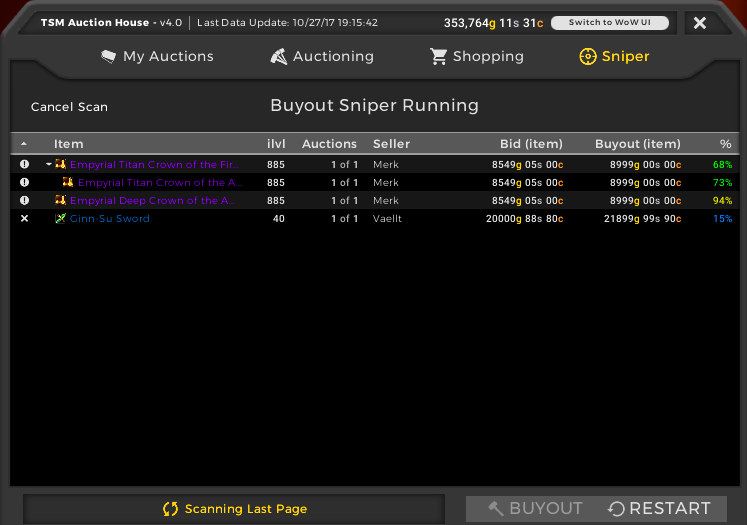Select the Ginn-Su Sword row
The height and width of the screenshot is (525, 747).
pos(375,219)
